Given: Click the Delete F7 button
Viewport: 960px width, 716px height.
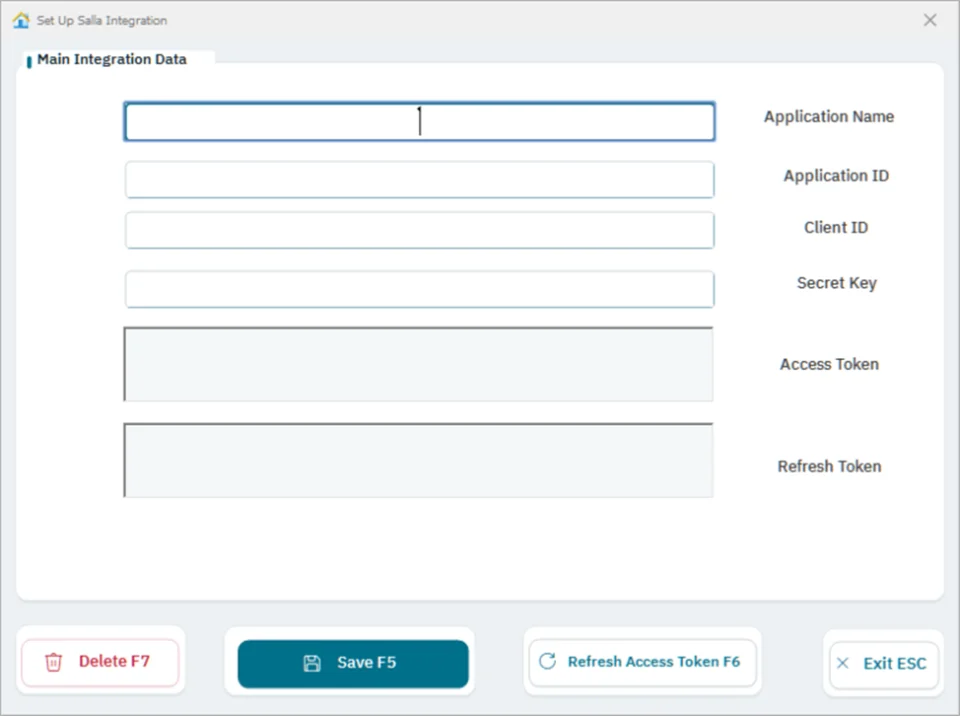Looking at the screenshot, I should pos(100,662).
